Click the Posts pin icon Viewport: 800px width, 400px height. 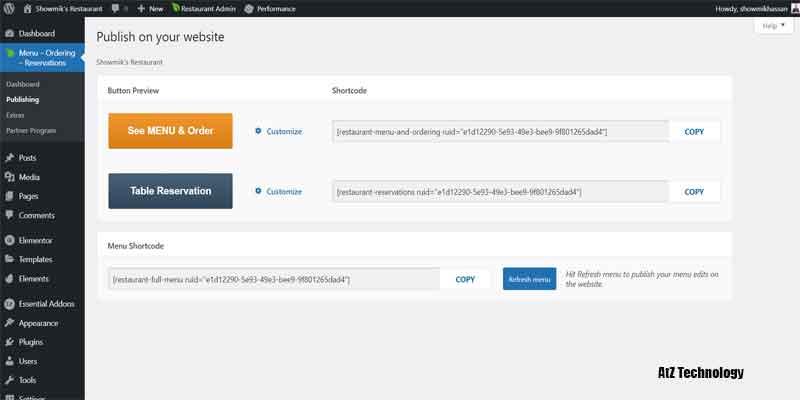point(10,158)
